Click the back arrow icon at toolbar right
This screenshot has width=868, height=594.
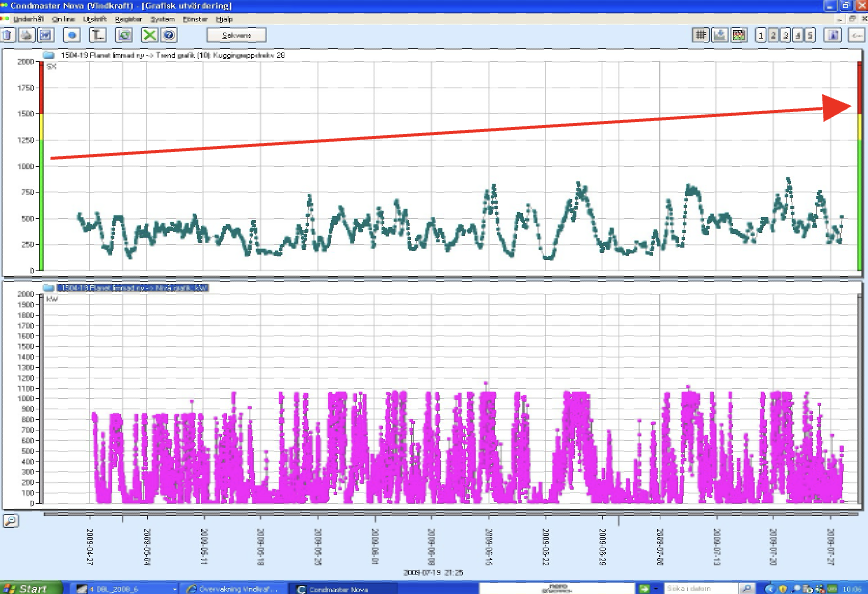[x=857, y=35]
